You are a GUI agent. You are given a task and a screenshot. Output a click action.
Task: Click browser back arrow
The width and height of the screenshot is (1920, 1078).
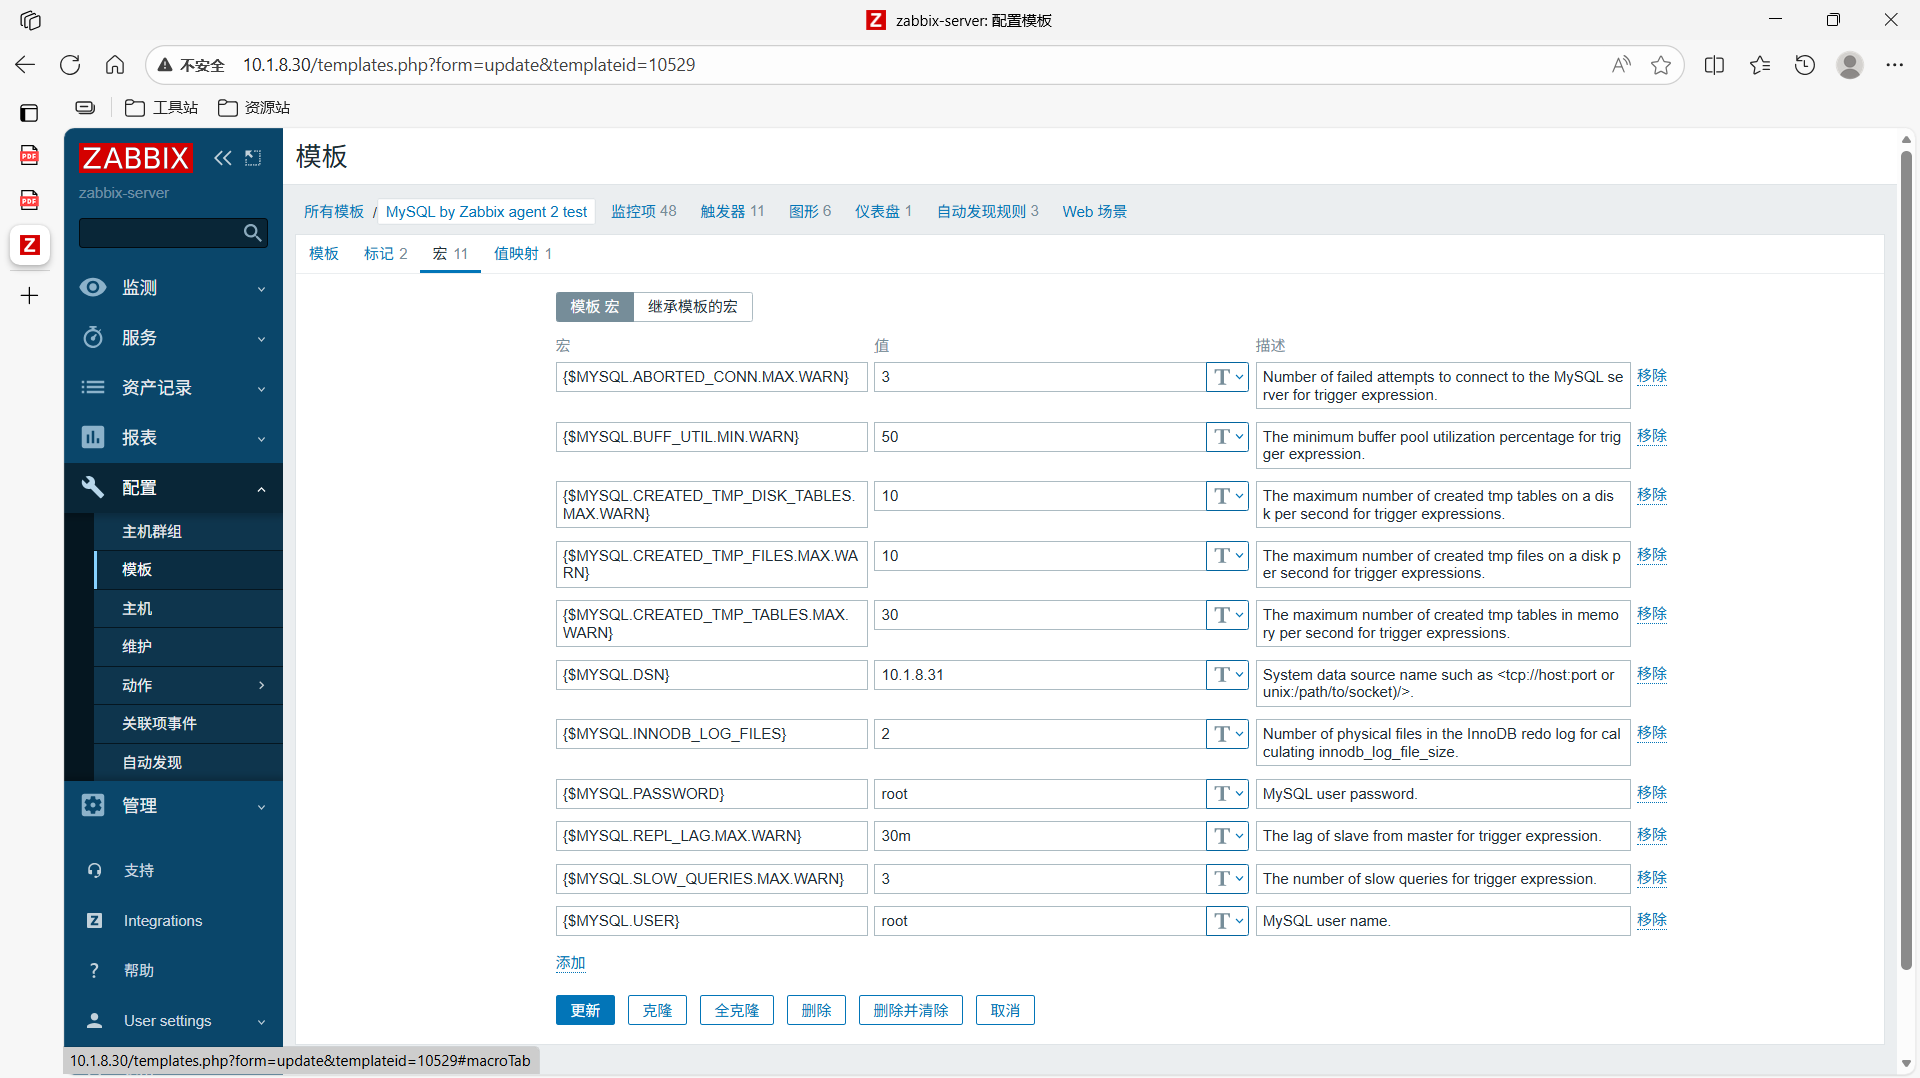(25, 65)
